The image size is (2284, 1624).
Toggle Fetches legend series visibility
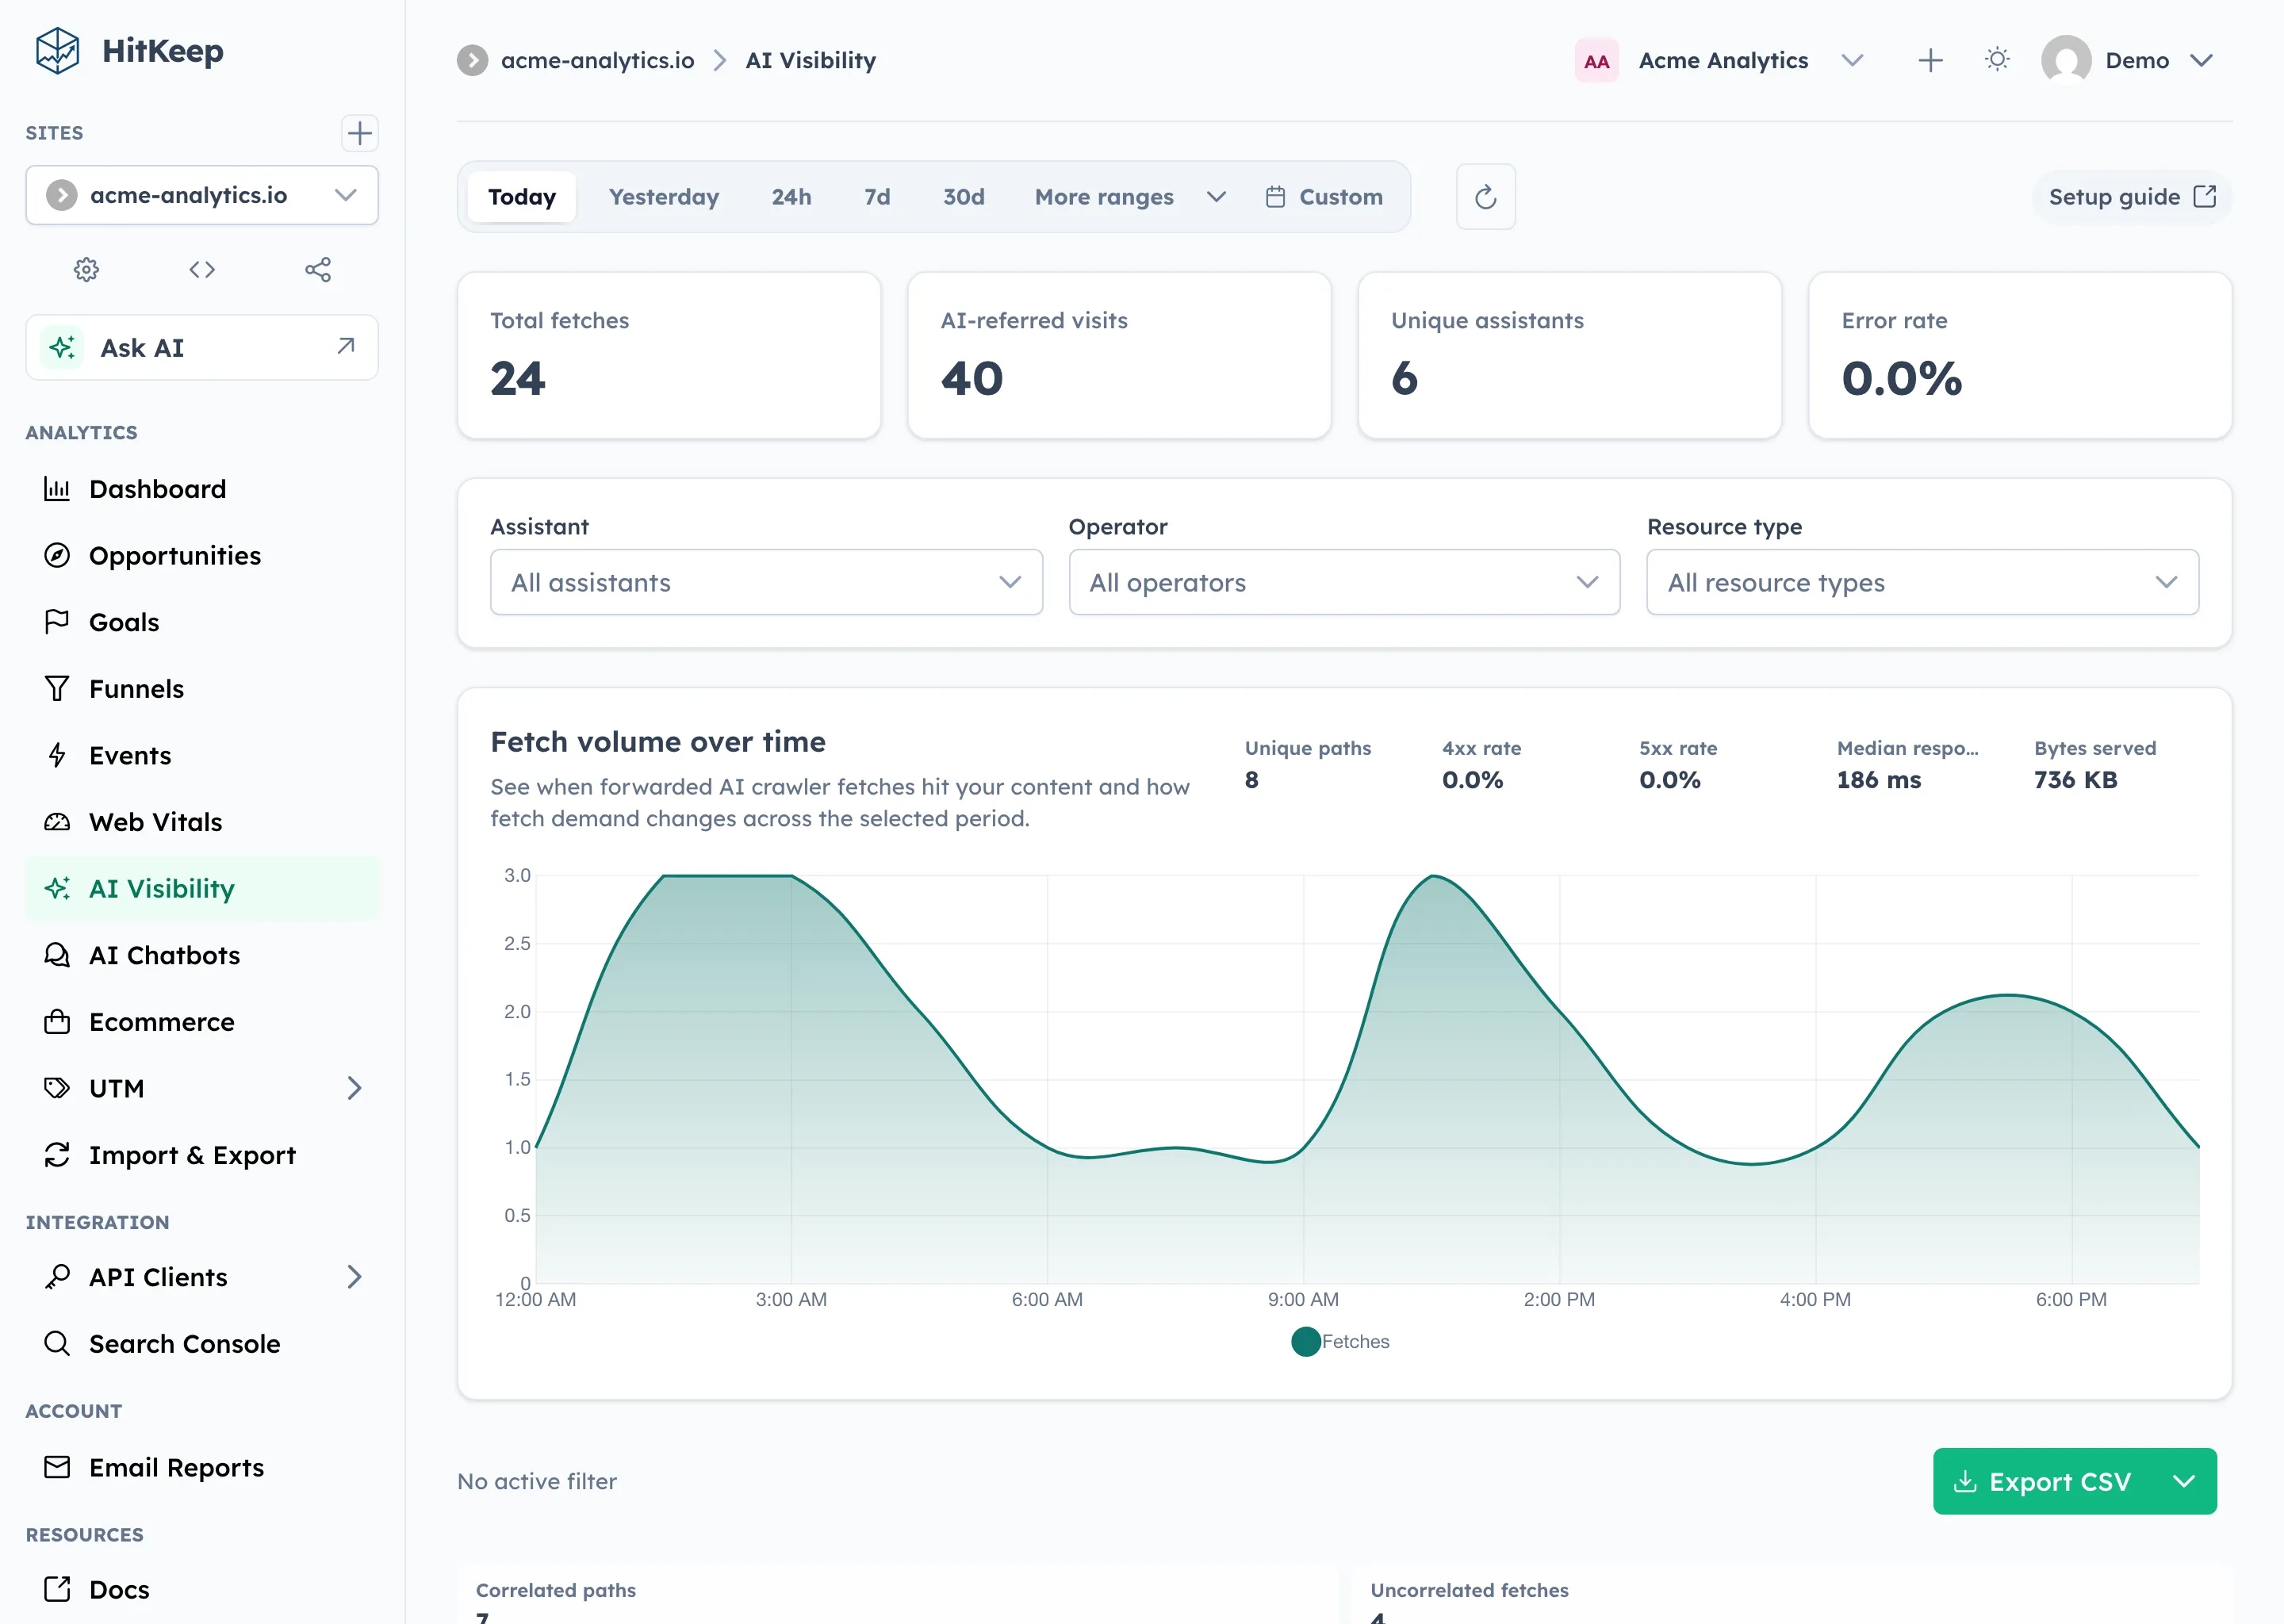click(1340, 1341)
